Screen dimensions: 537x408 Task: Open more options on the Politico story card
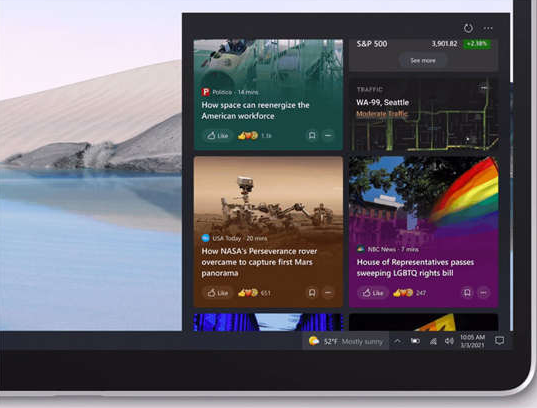pos(328,135)
